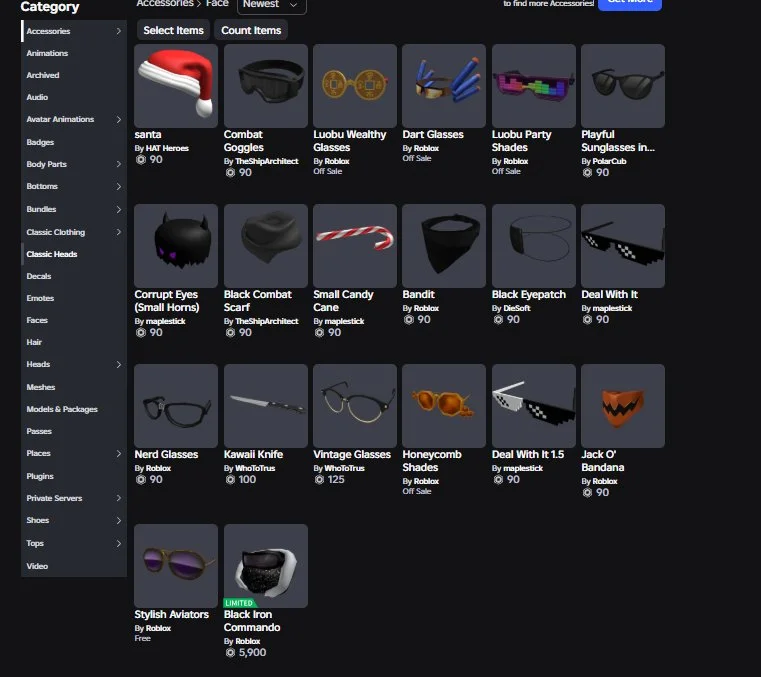The height and width of the screenshot is (677, 761).
Task: Open maplestick link under Deal With It 1.5
Action: [523, 468]
